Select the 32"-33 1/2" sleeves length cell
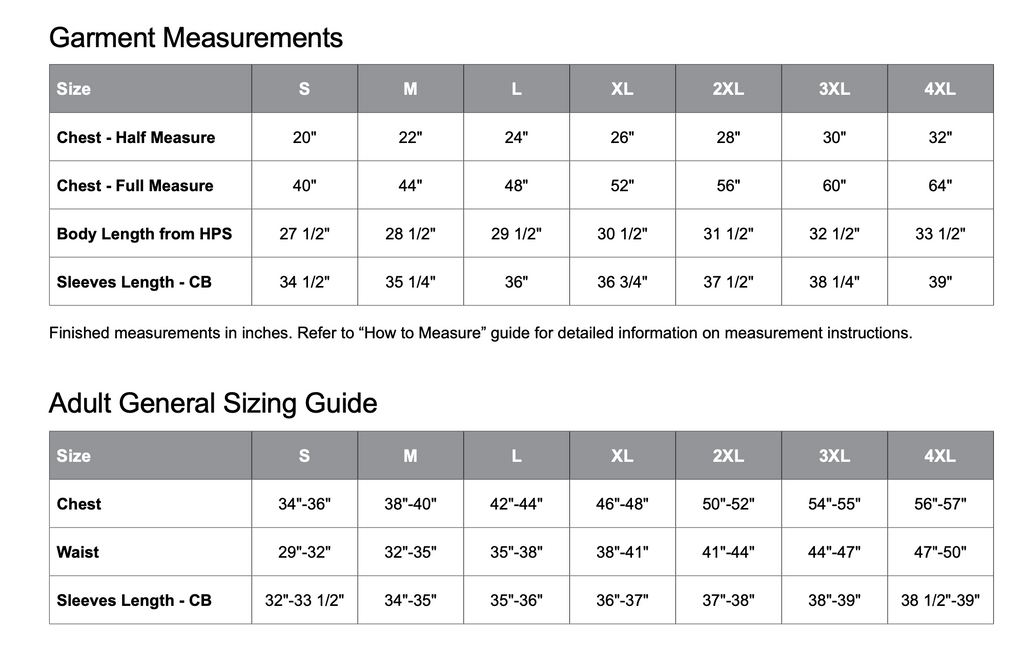Screen dimensions: 1024x651 click(304, 600)
